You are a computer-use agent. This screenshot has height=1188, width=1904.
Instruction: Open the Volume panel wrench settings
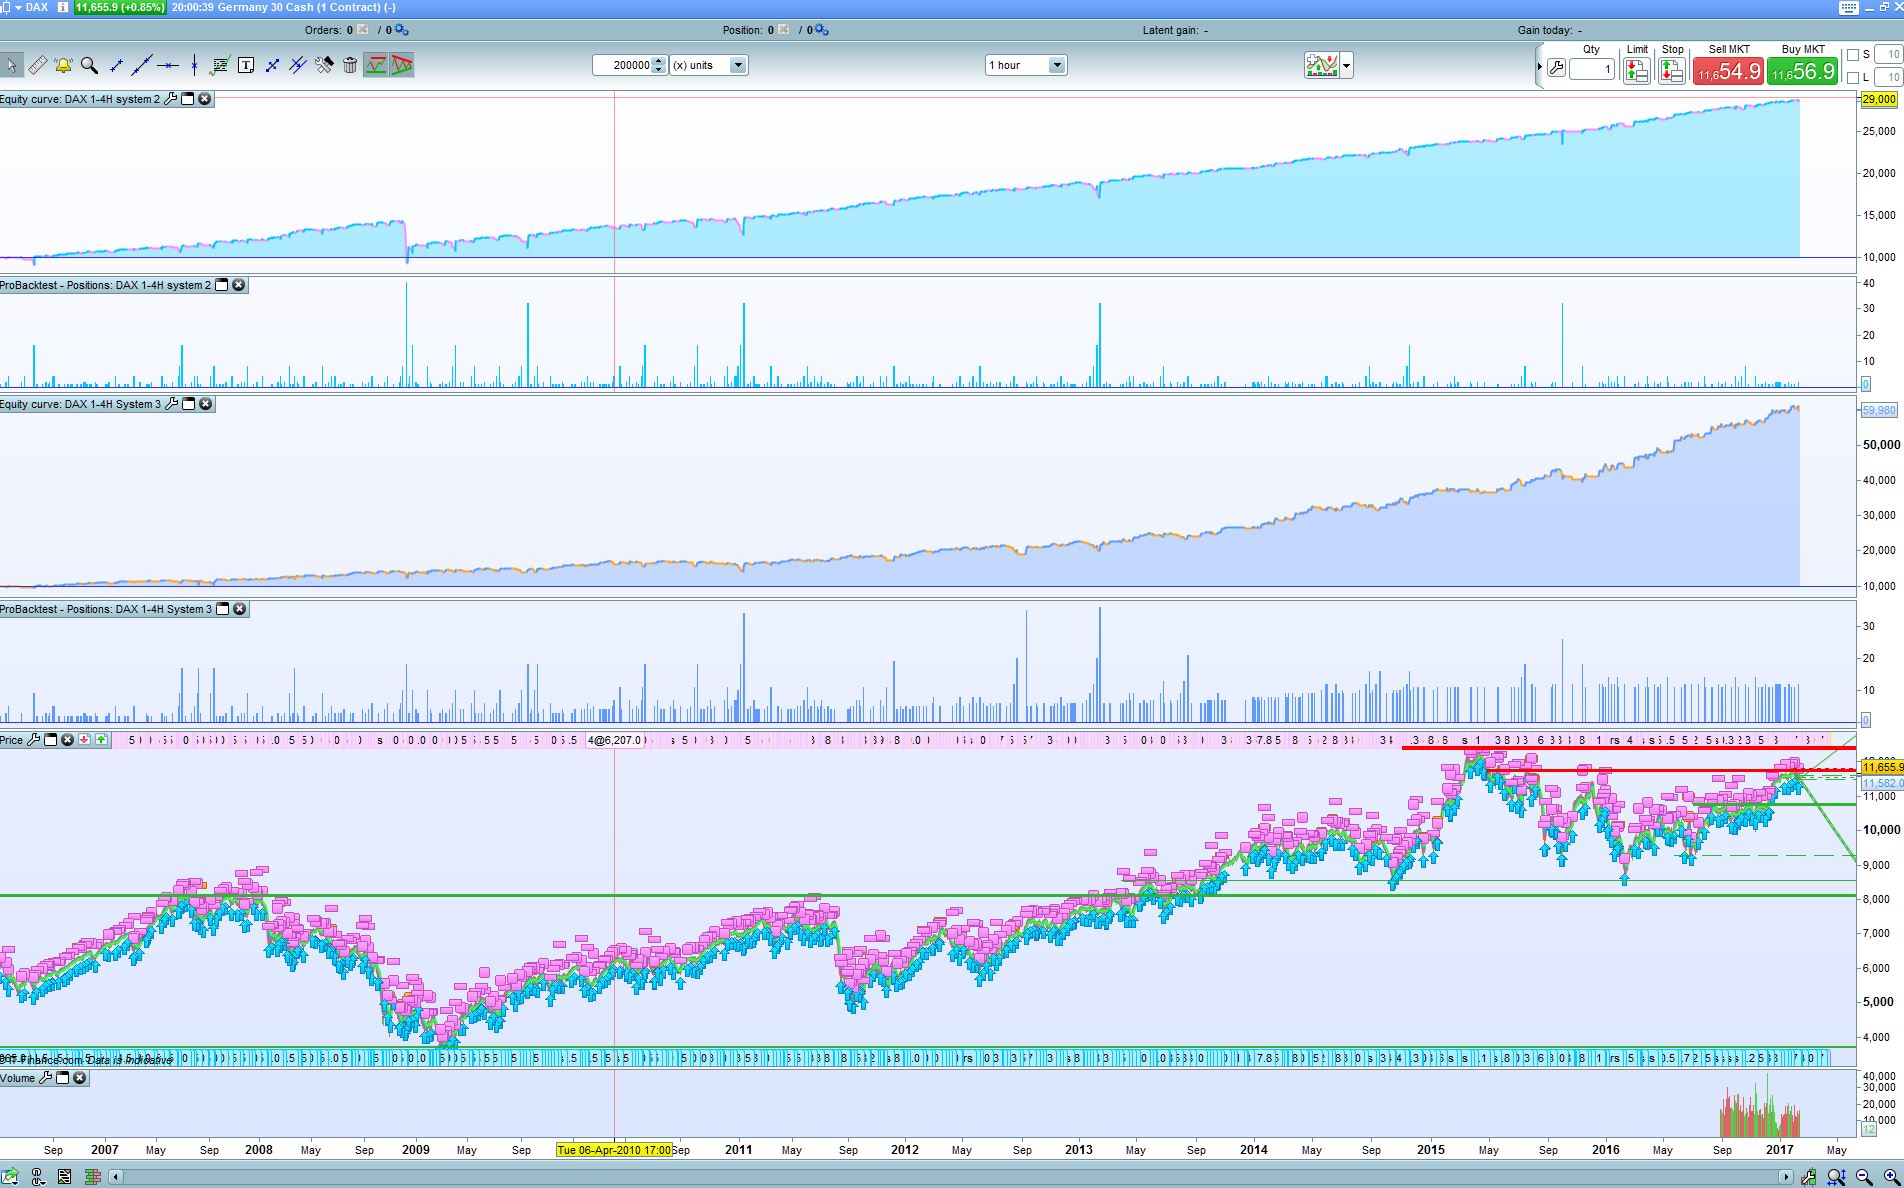pos(46,1078)
